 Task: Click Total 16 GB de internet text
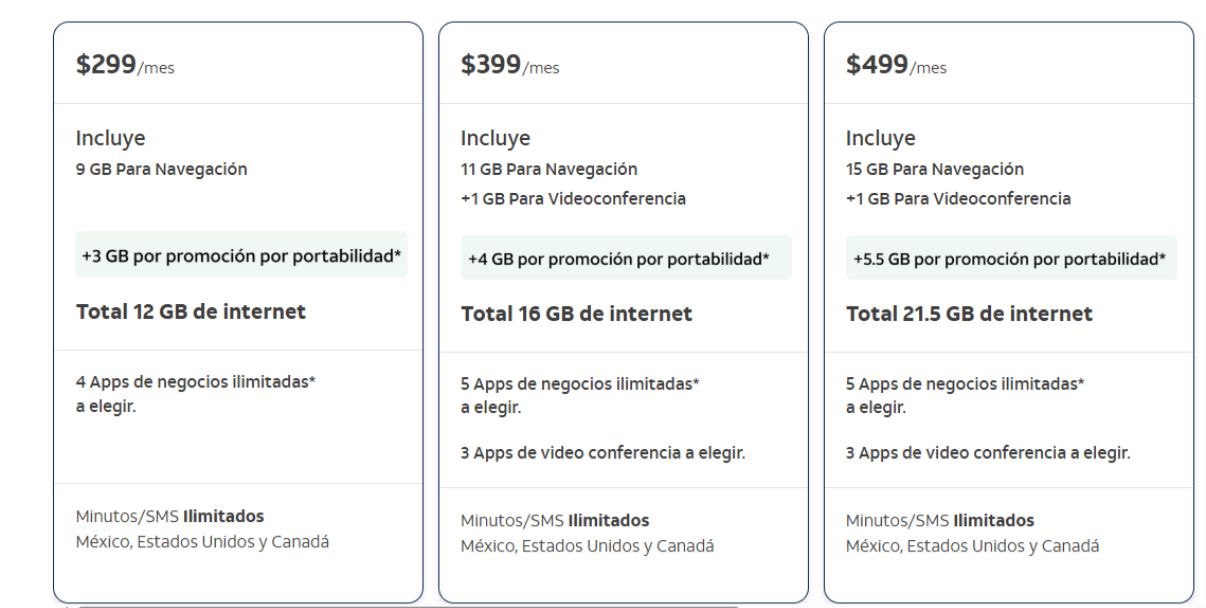coord(576,313)
